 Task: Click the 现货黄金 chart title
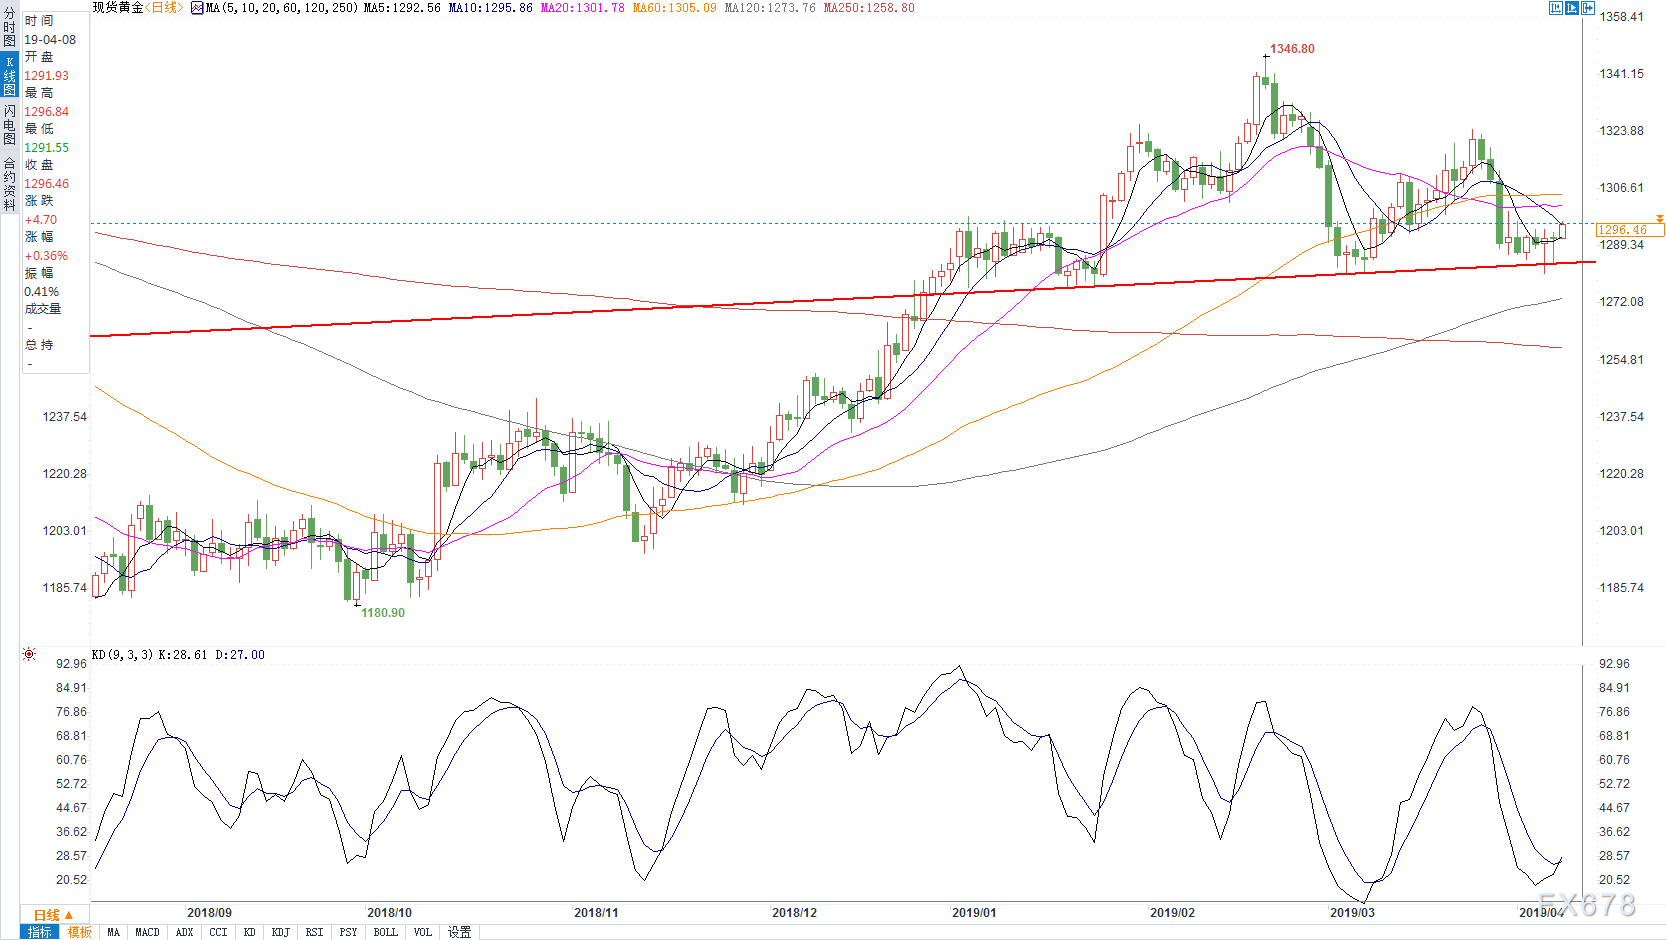pos(118,8)
